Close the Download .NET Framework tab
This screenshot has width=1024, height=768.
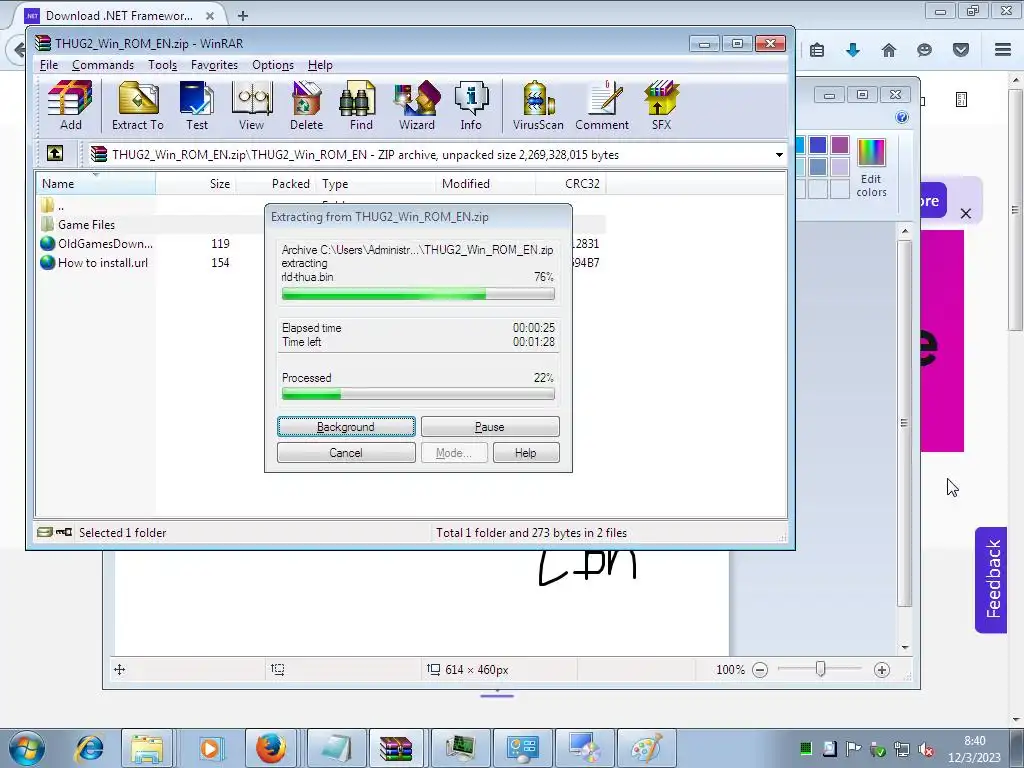tap(210, 16)
